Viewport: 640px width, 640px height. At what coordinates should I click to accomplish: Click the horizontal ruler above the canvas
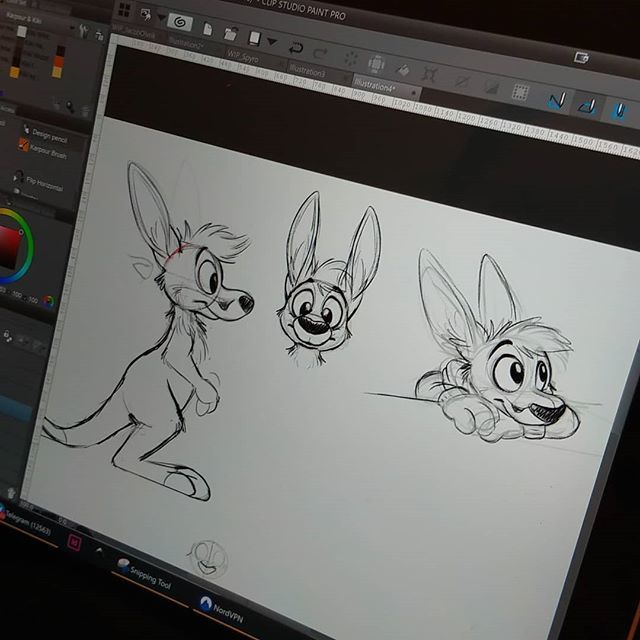[x=376, y=97]
